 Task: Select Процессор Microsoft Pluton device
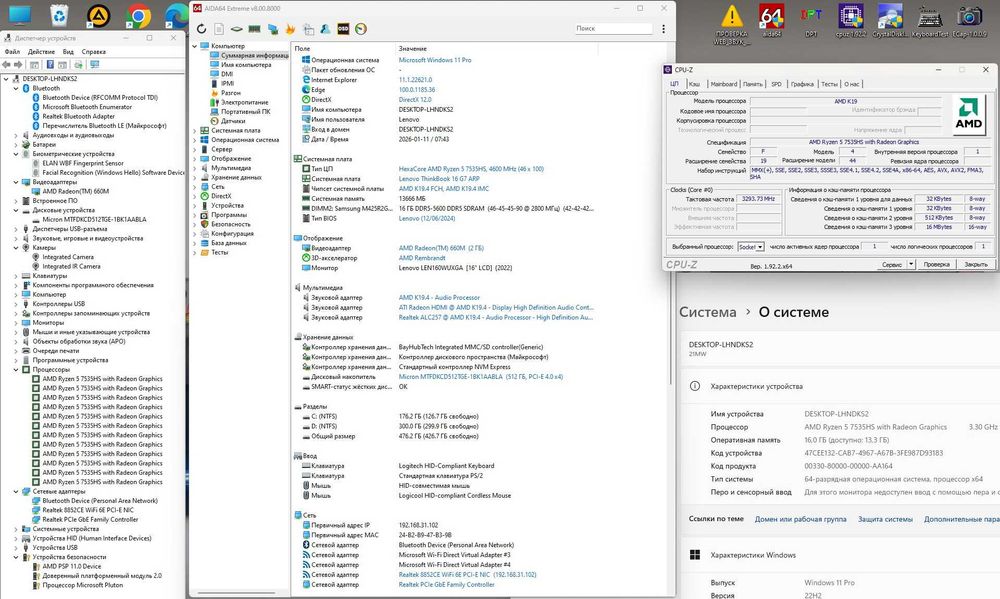coord(82,585)
